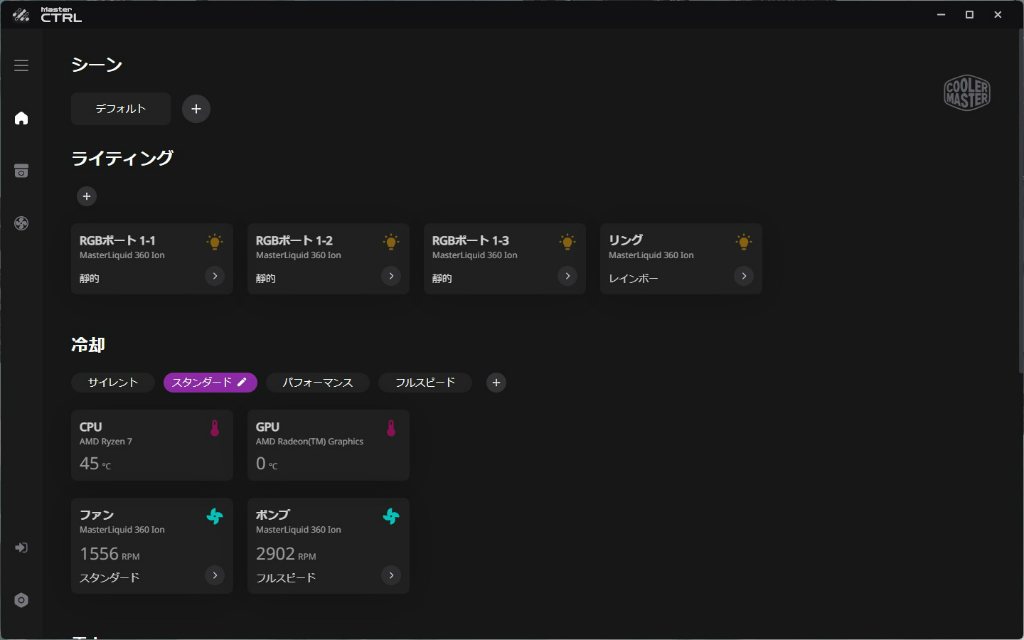
Task: Click the Cooler Master logo
Action: point(967,93)
